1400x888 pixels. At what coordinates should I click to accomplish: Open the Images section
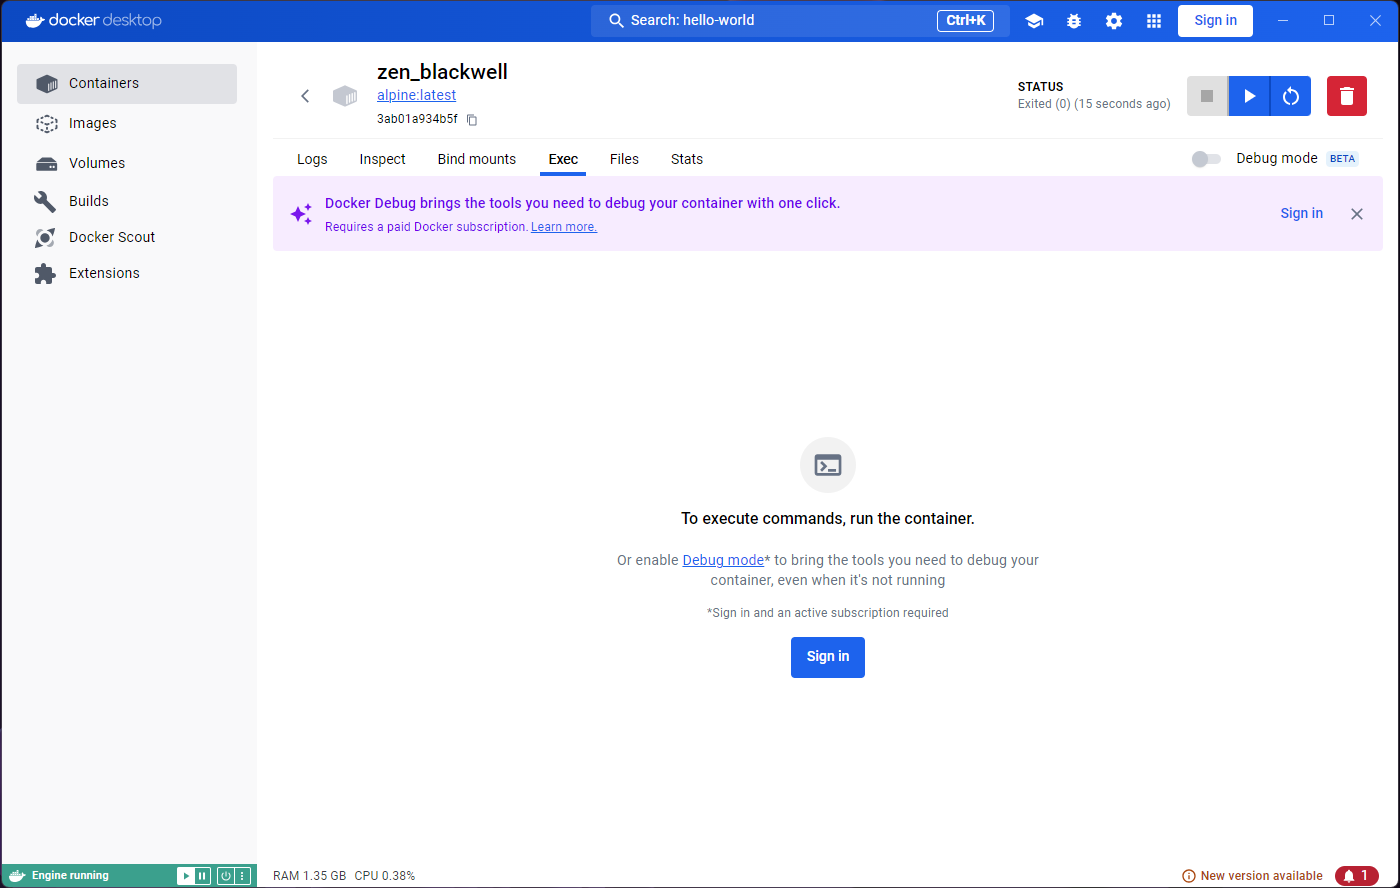[127, 124]
